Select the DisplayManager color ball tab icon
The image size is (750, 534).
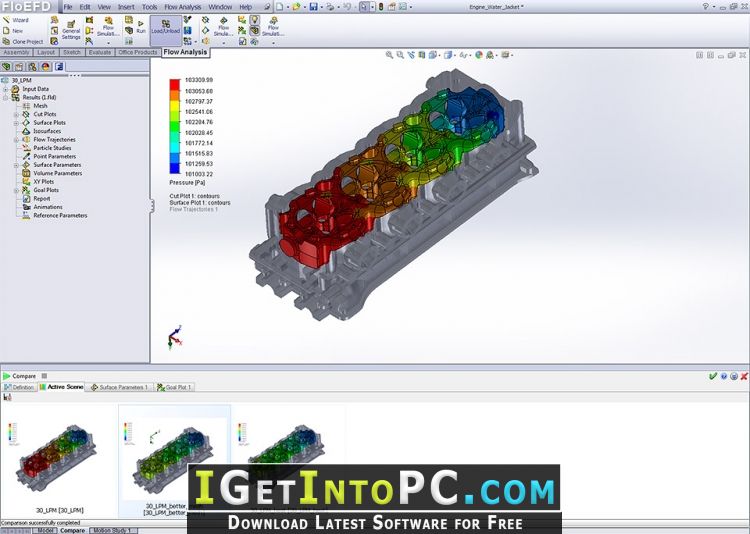coord(45,67)
